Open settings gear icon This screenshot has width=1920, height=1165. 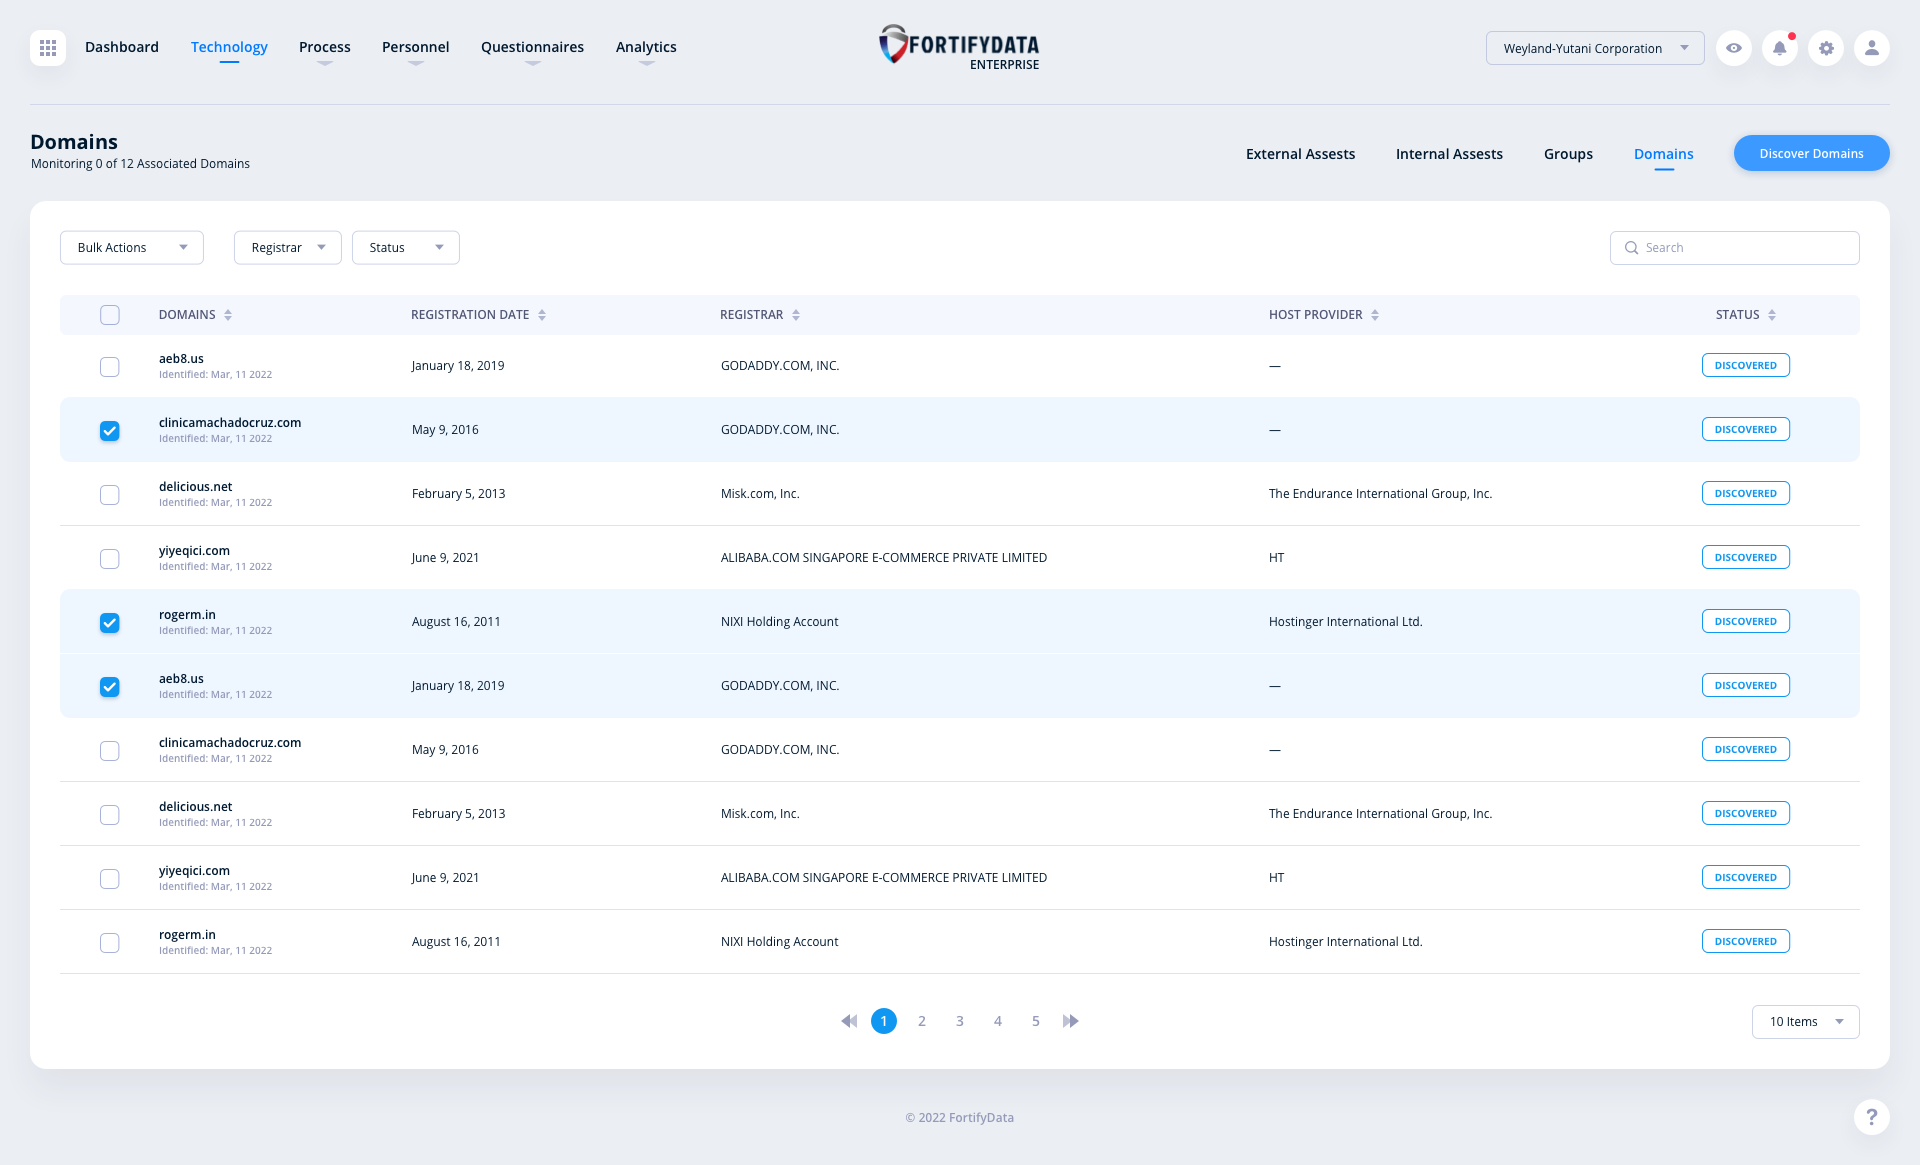[x=1826, y=48]
